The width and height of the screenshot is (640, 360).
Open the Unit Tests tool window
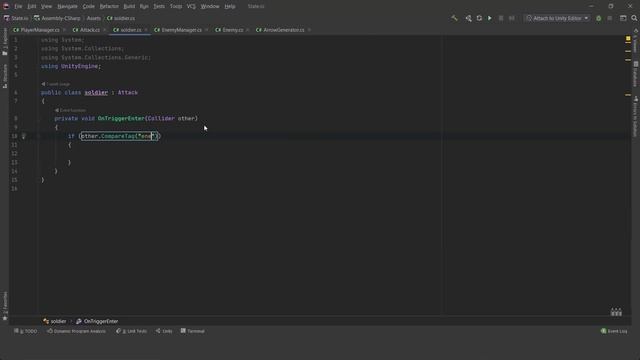coord(131,331)
